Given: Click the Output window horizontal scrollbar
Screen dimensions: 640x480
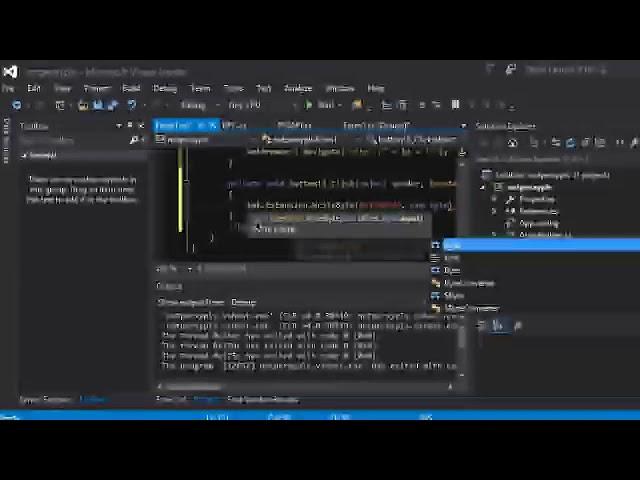Looking at the screenshot, I should pos(304,386).
